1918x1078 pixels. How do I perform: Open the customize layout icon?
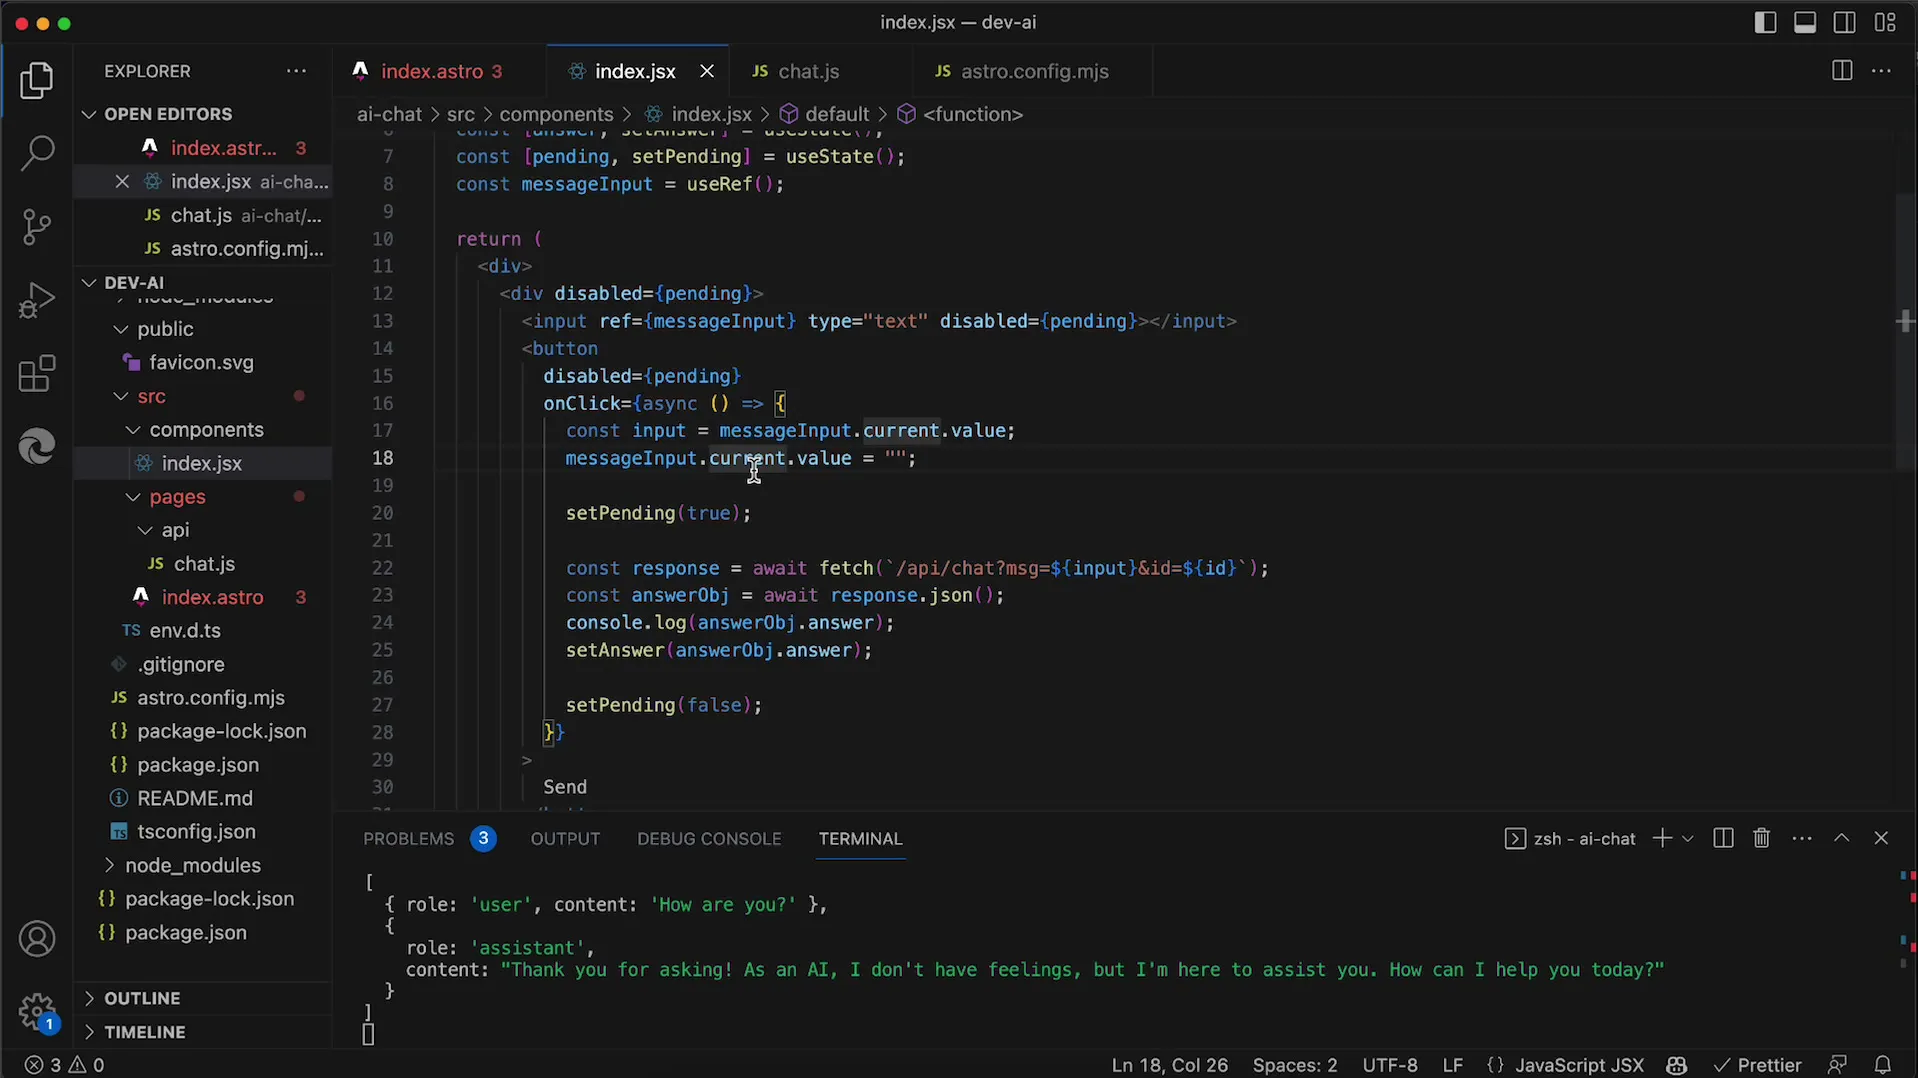[x=1885, y=22]
